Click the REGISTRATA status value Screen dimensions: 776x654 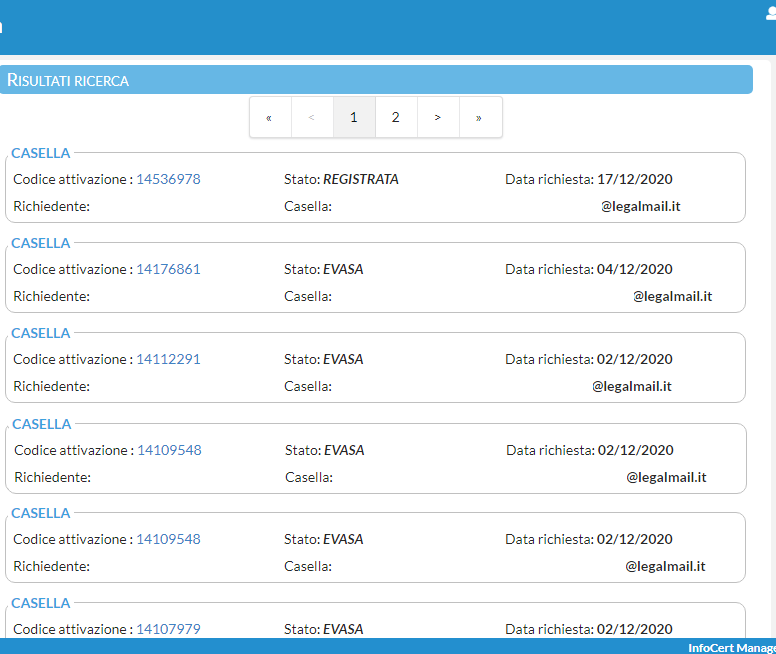[x=360, y=179]
